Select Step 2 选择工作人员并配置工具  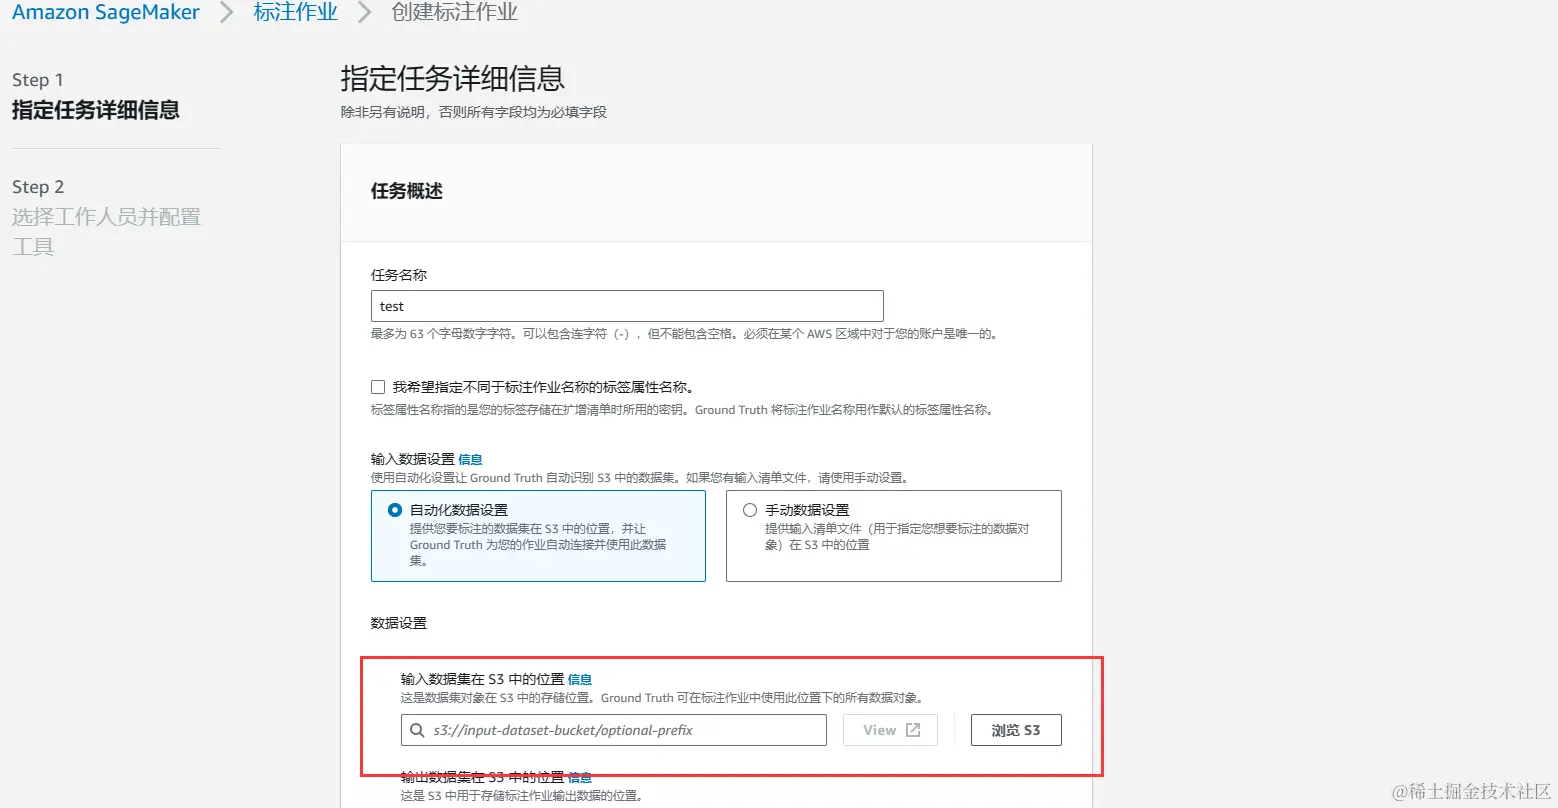(x=107, y=217)
